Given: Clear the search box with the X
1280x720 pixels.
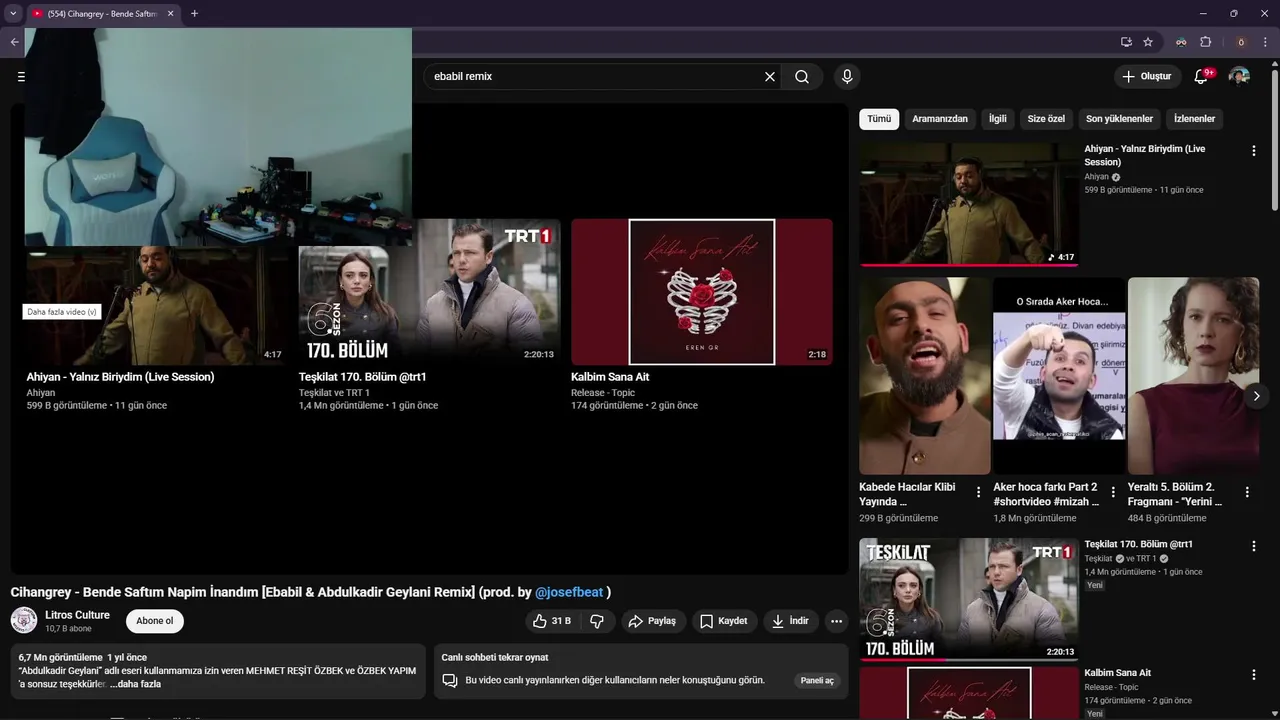Looking at the screenshot, I should [x=770, y=76].
